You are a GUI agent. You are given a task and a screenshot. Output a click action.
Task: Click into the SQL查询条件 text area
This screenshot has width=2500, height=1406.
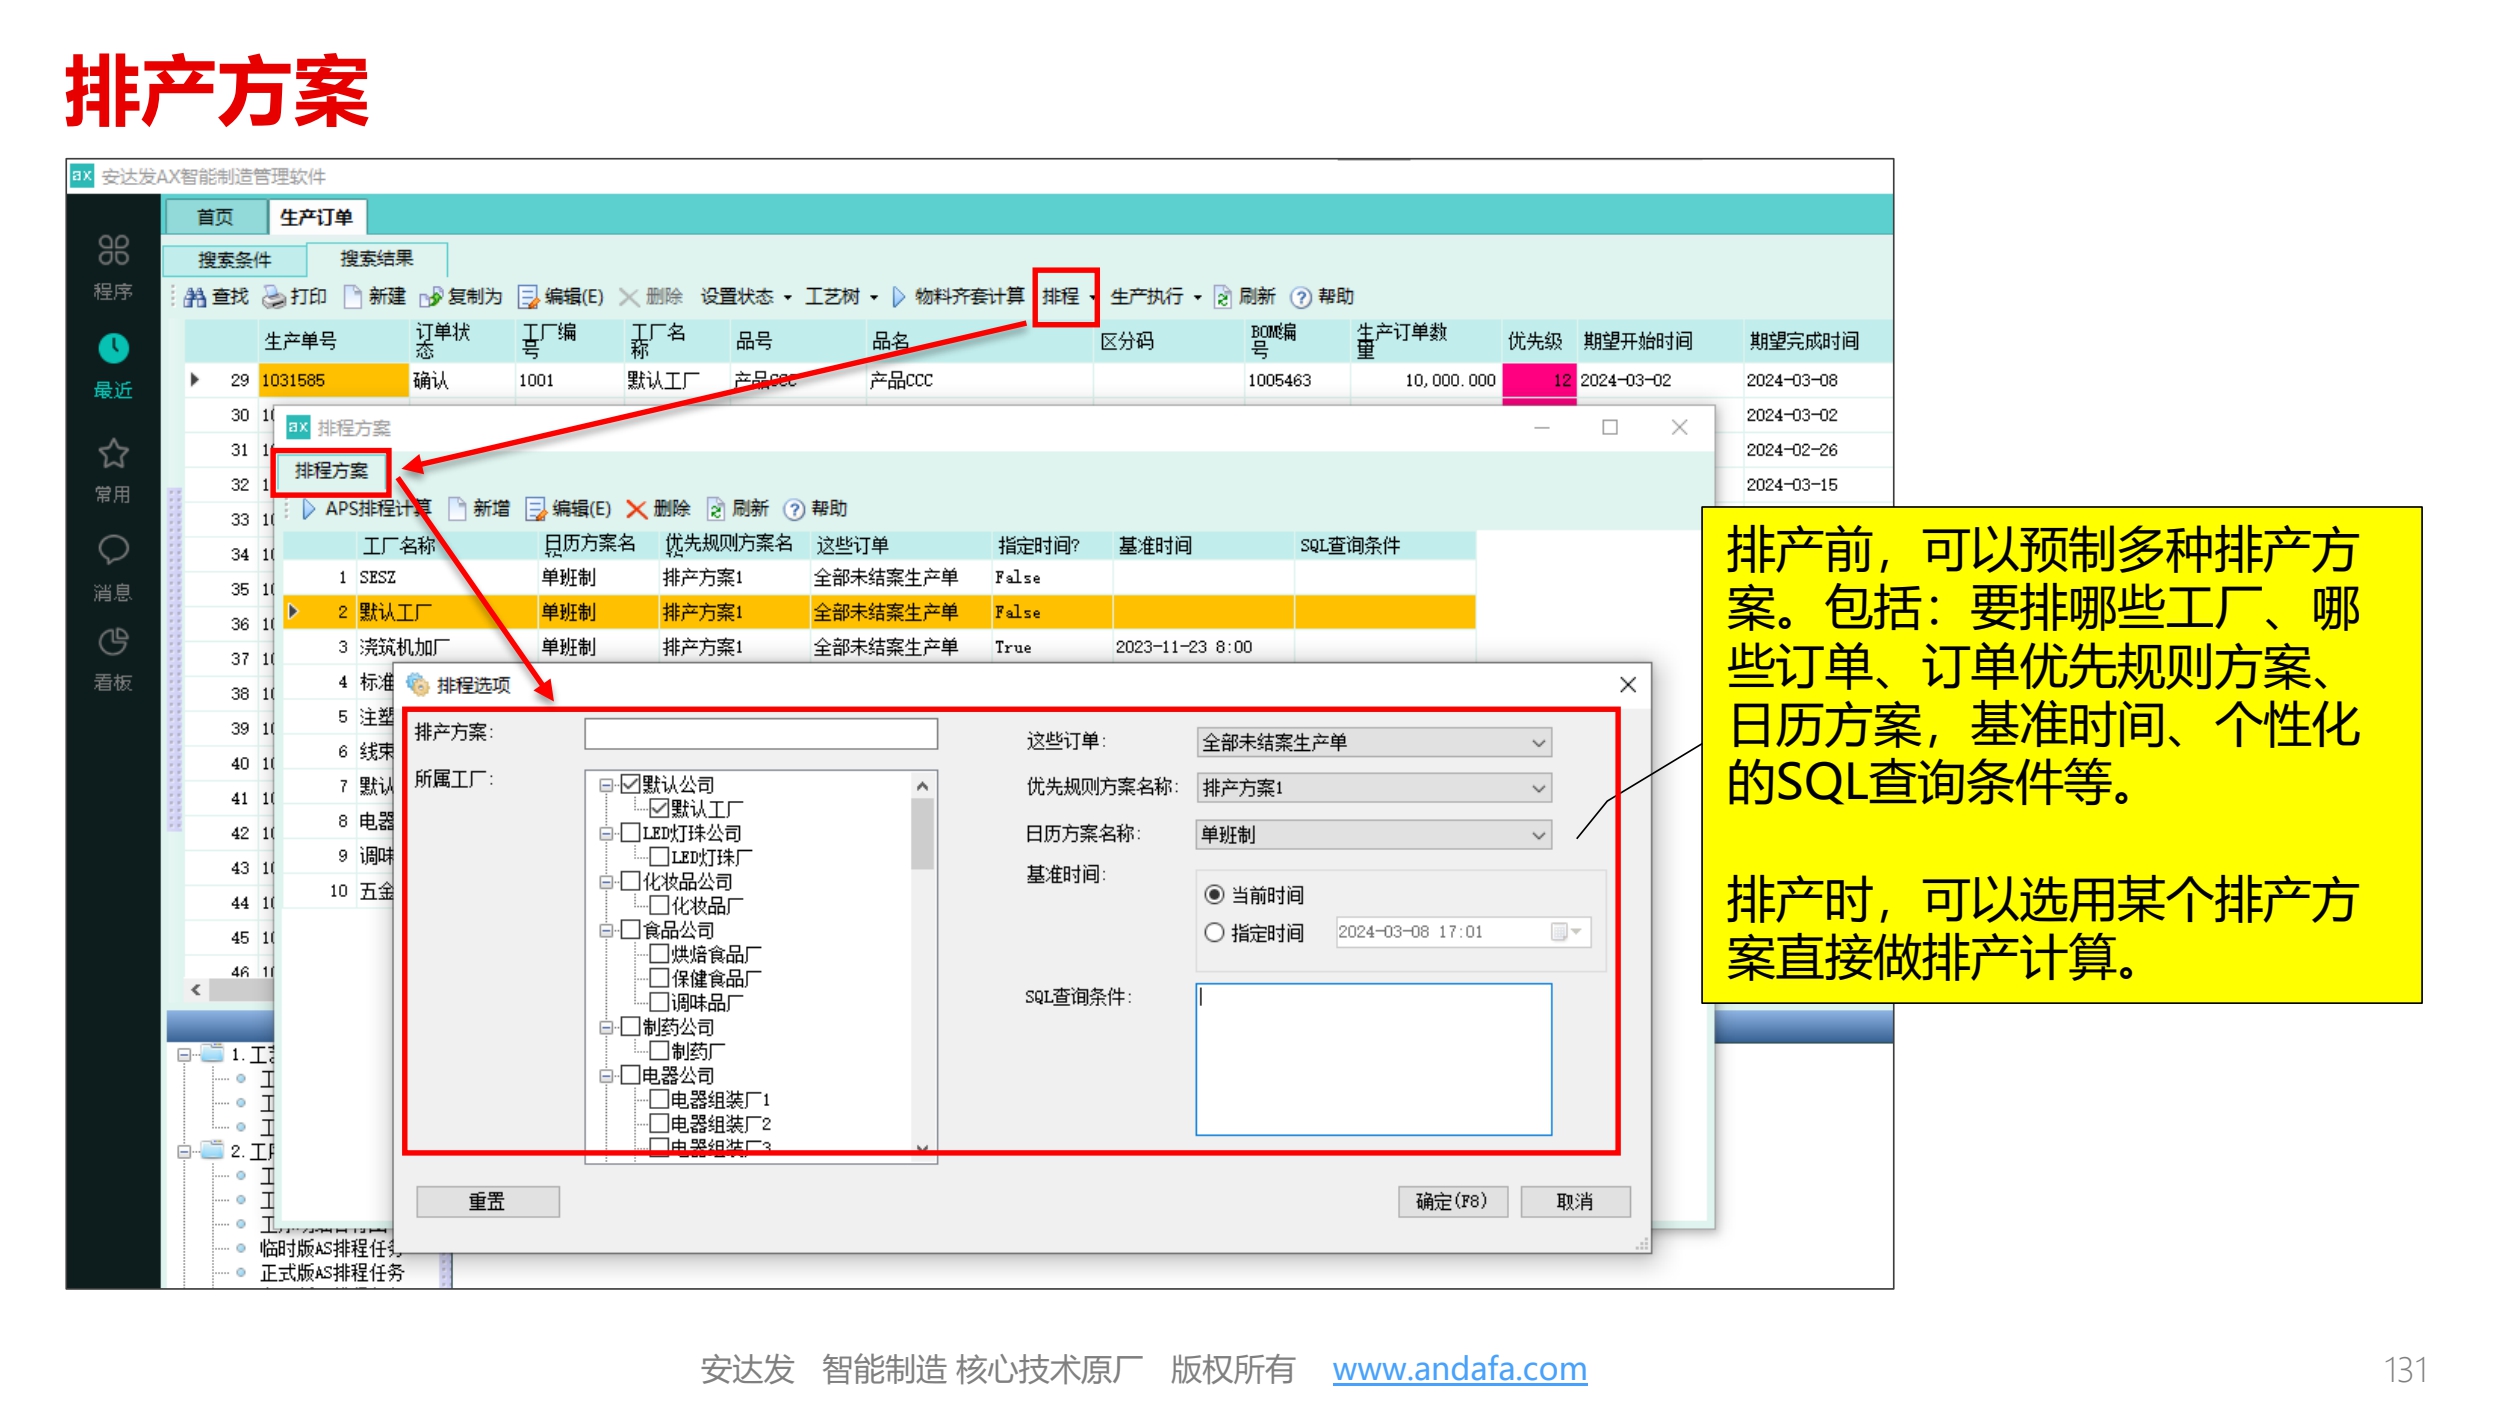click(x=1373, y=1060)
